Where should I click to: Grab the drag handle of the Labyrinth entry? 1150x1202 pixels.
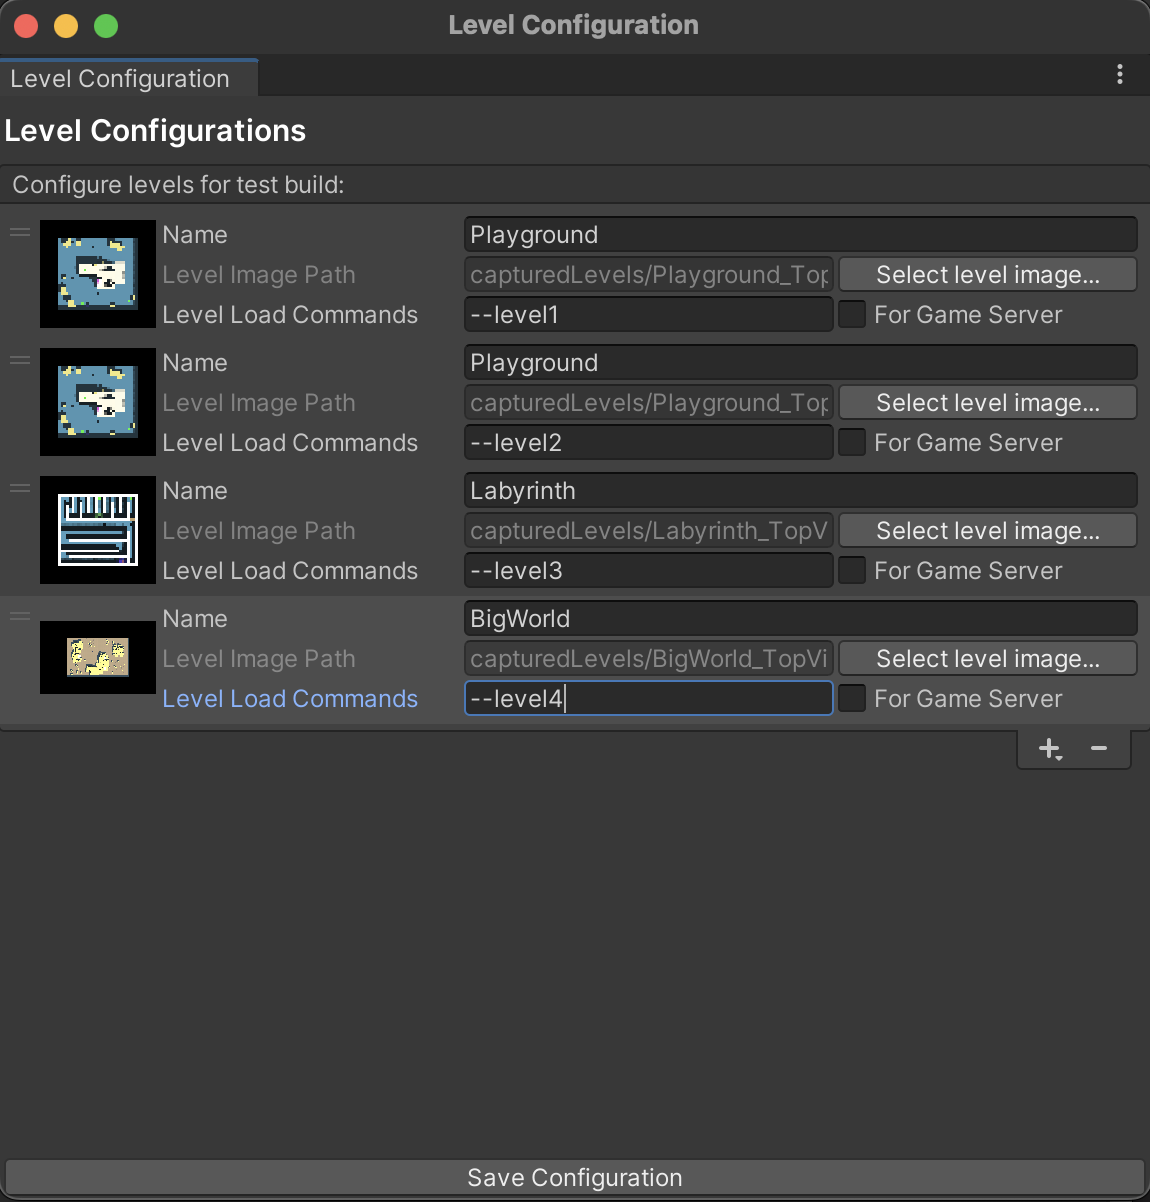pyautogui.click(x=20, y=489)
